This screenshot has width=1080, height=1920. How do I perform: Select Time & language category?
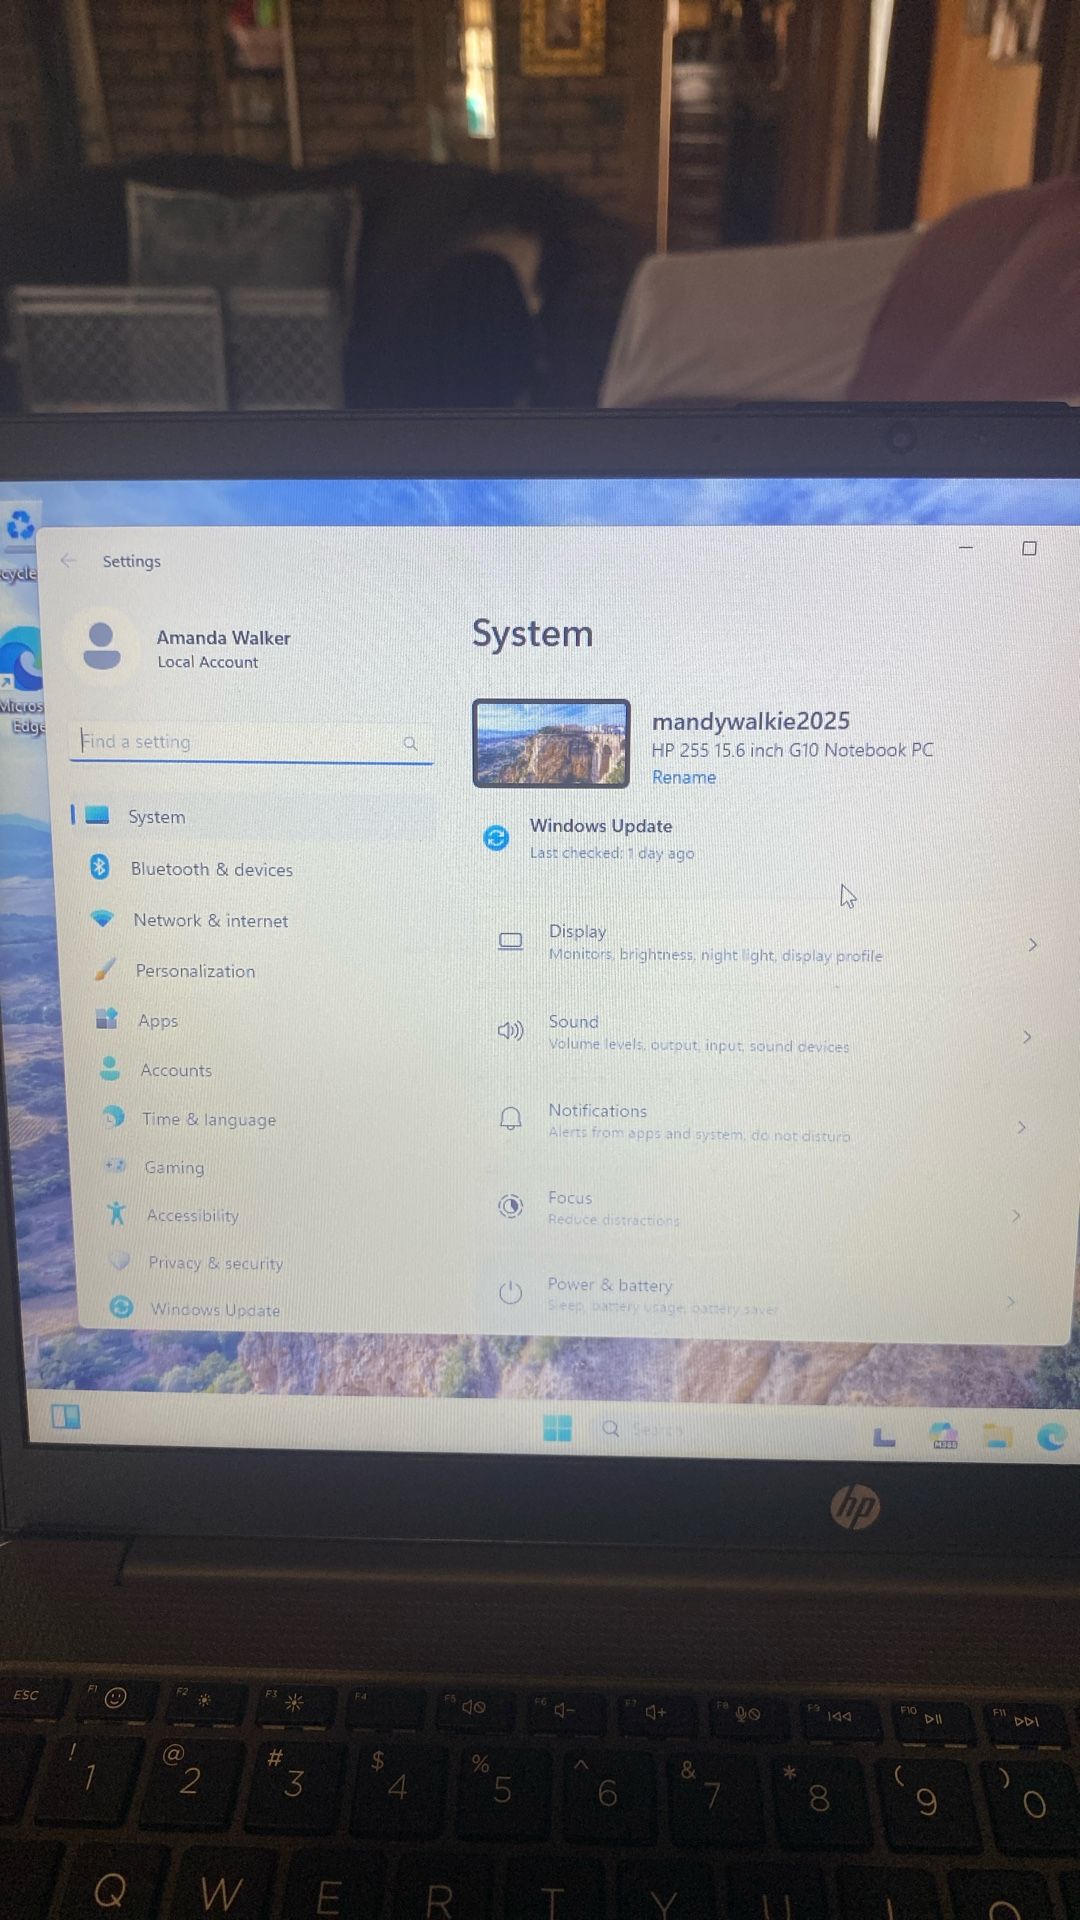[x=264, y=1118]
